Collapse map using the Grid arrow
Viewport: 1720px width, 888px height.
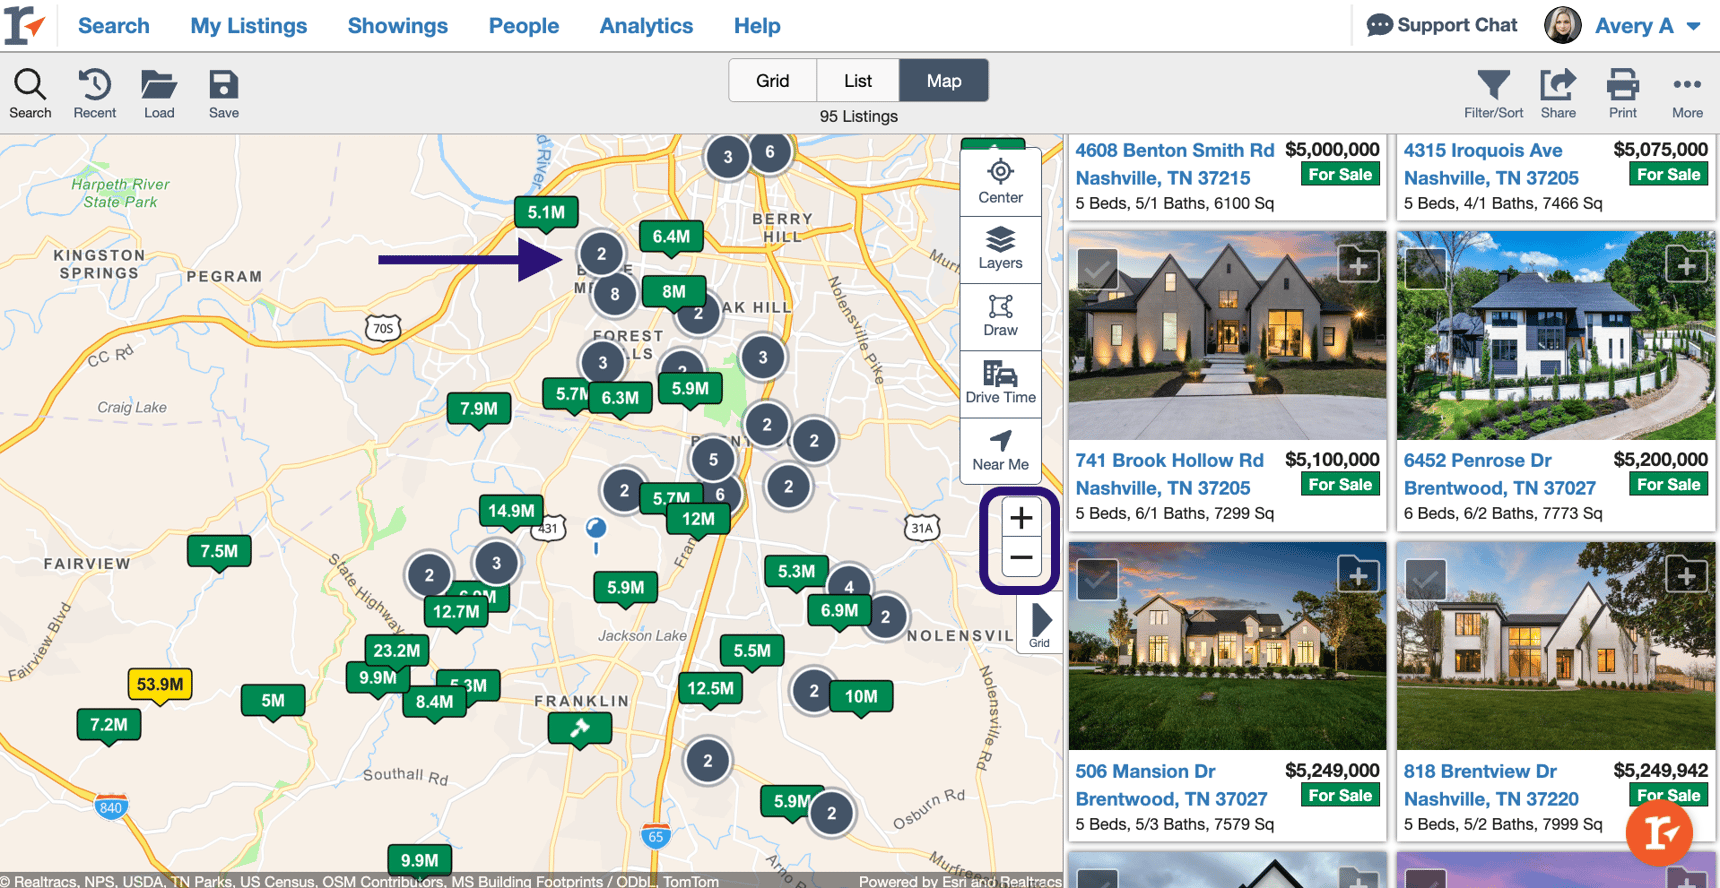point(1040,624)
